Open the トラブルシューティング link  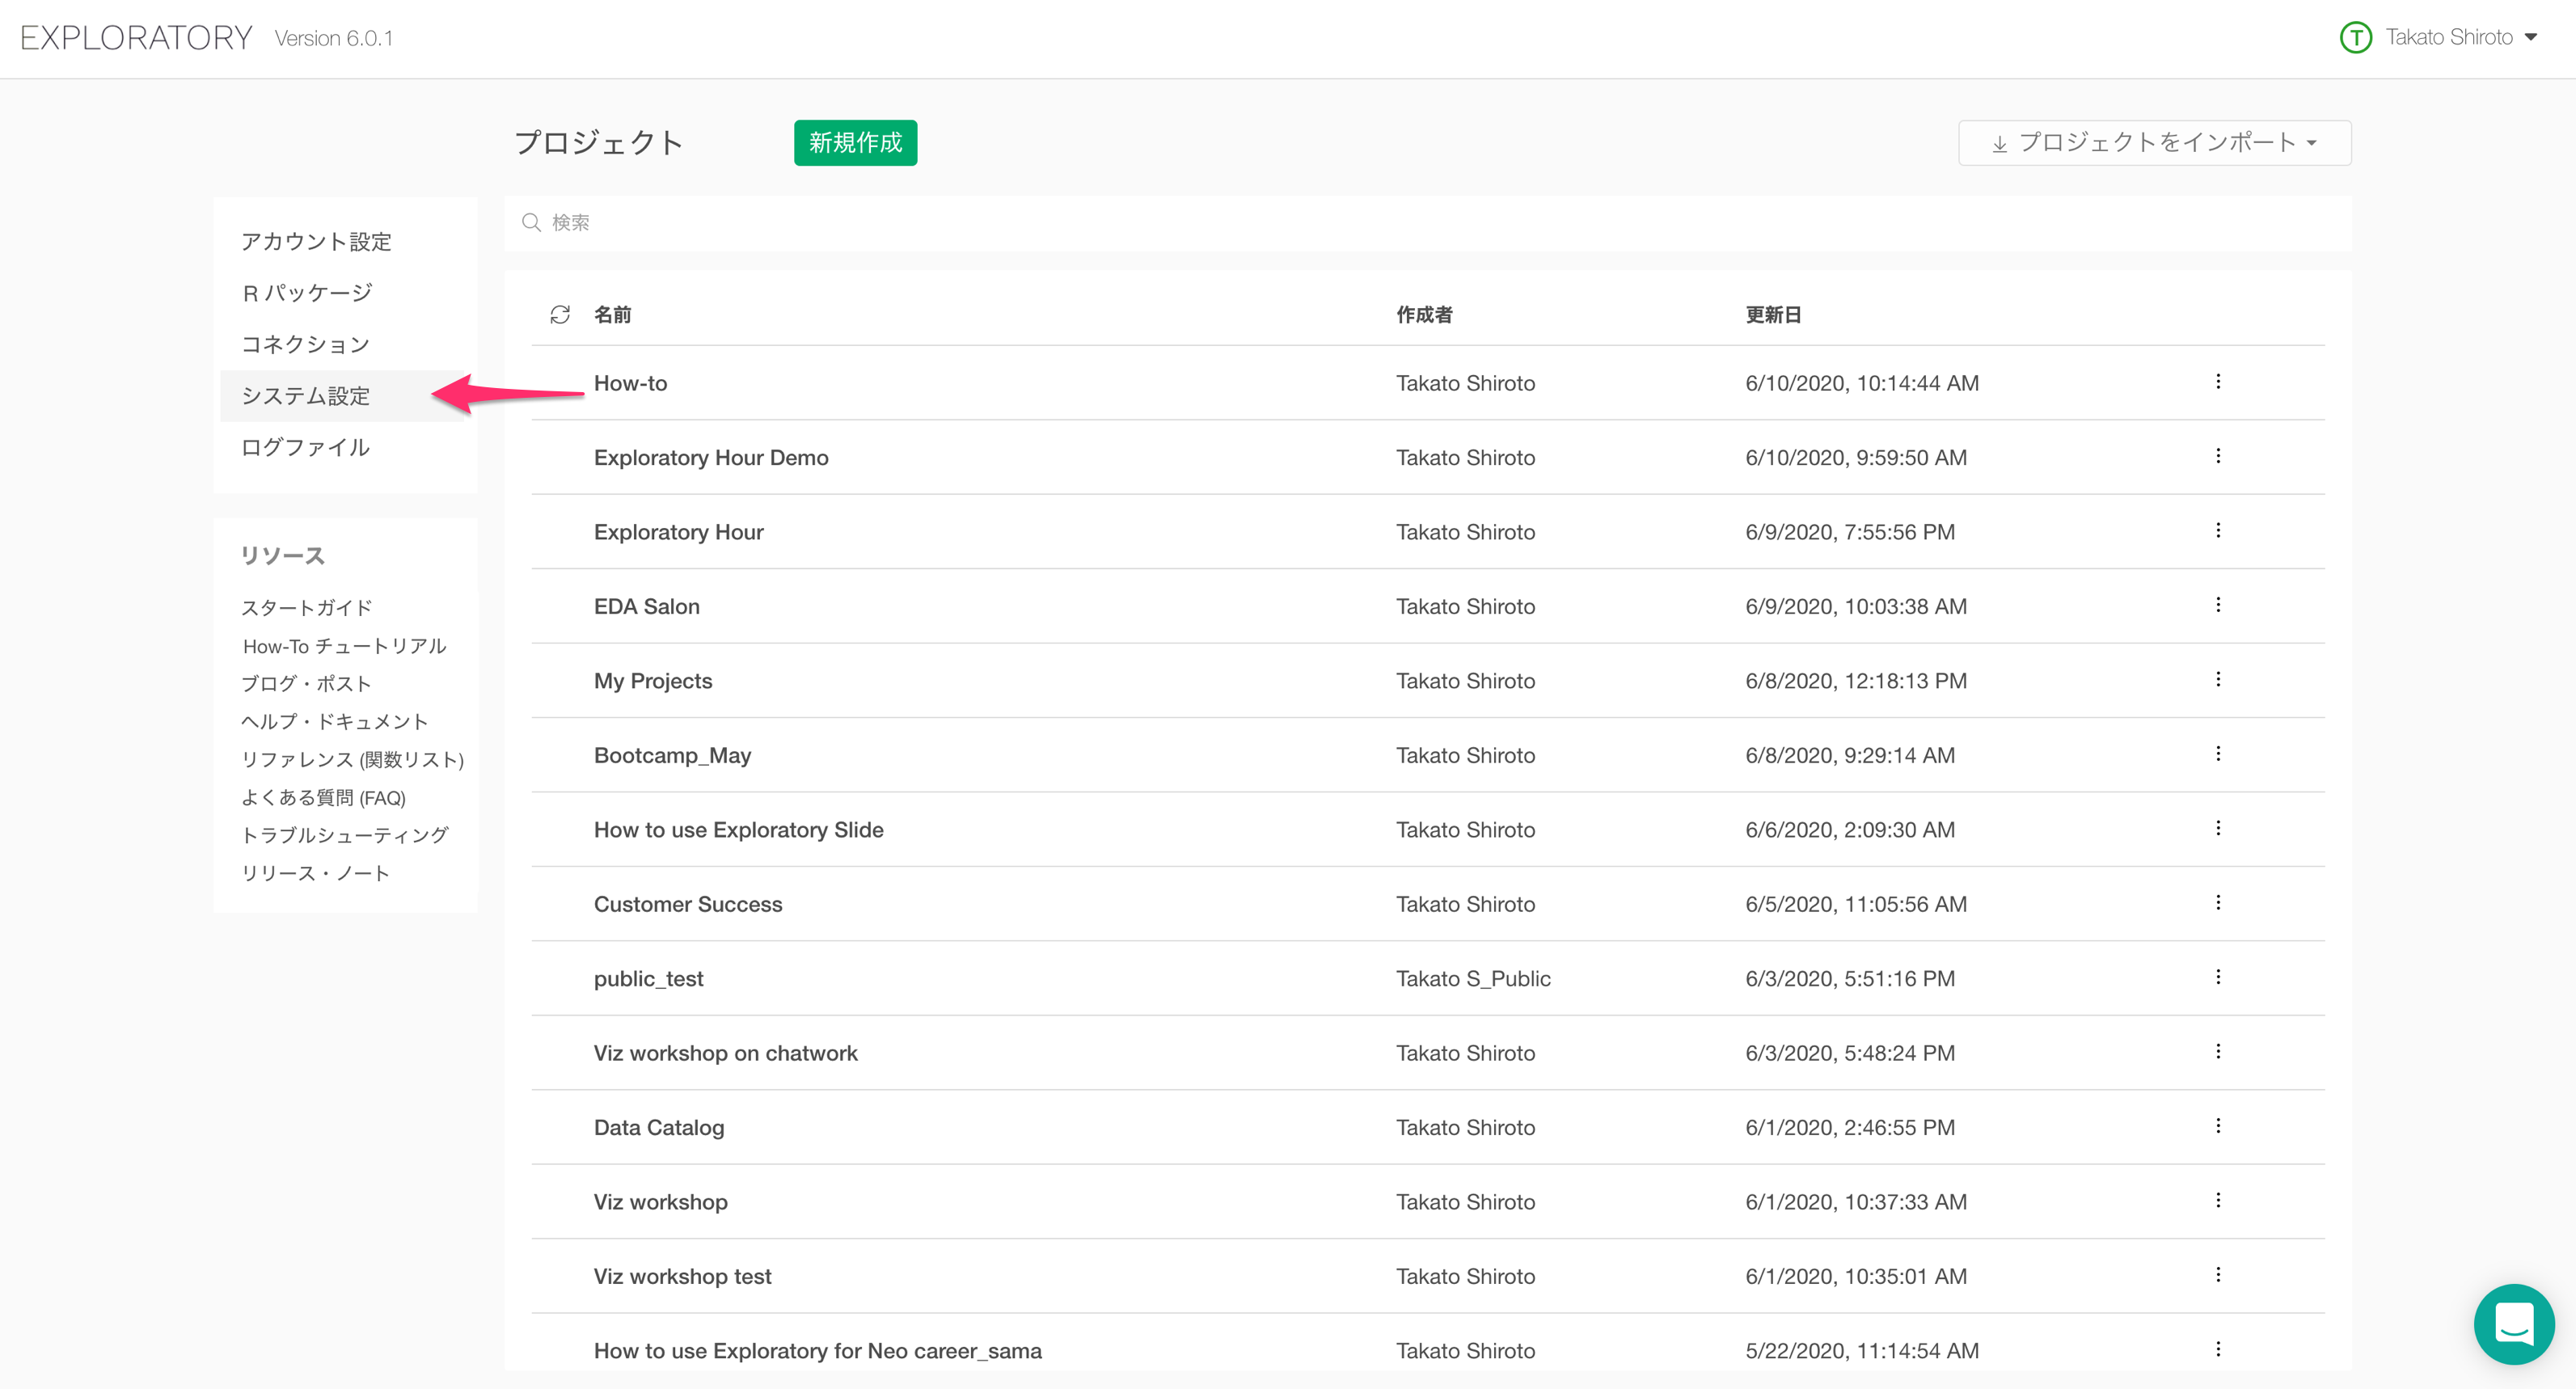point(345,835)
